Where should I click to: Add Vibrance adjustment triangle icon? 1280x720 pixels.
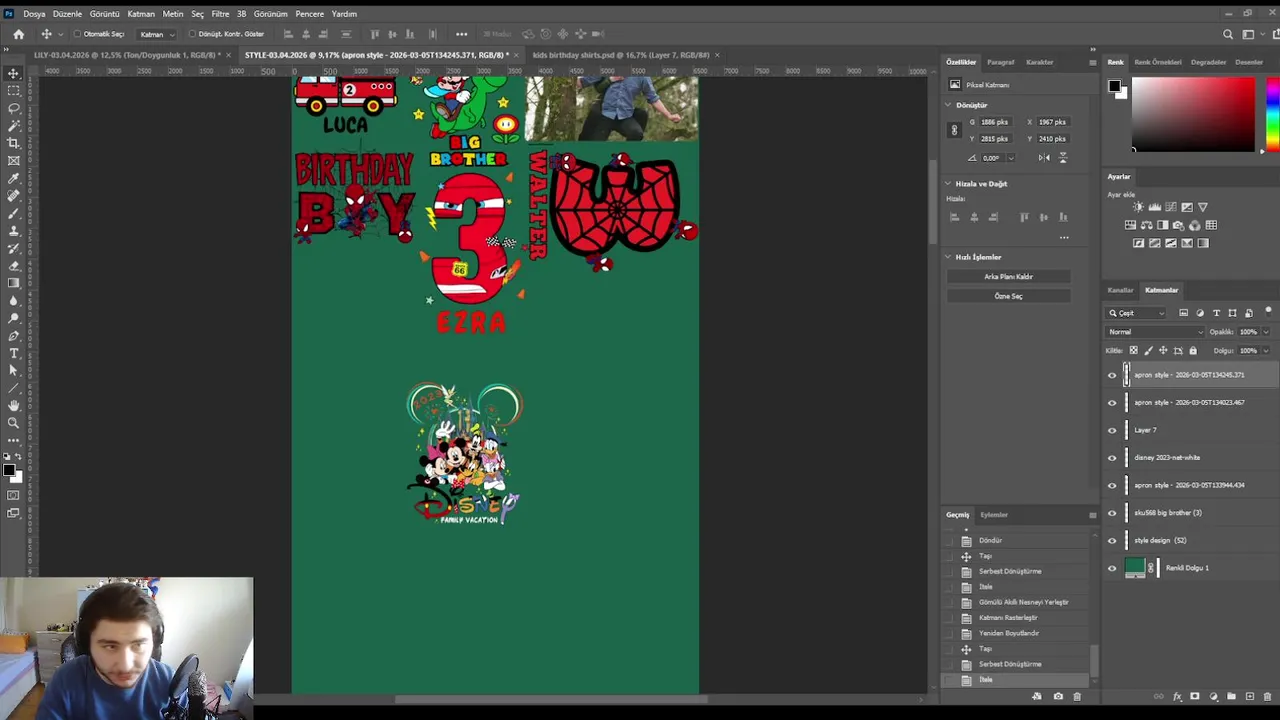(x=1203, y=207)
